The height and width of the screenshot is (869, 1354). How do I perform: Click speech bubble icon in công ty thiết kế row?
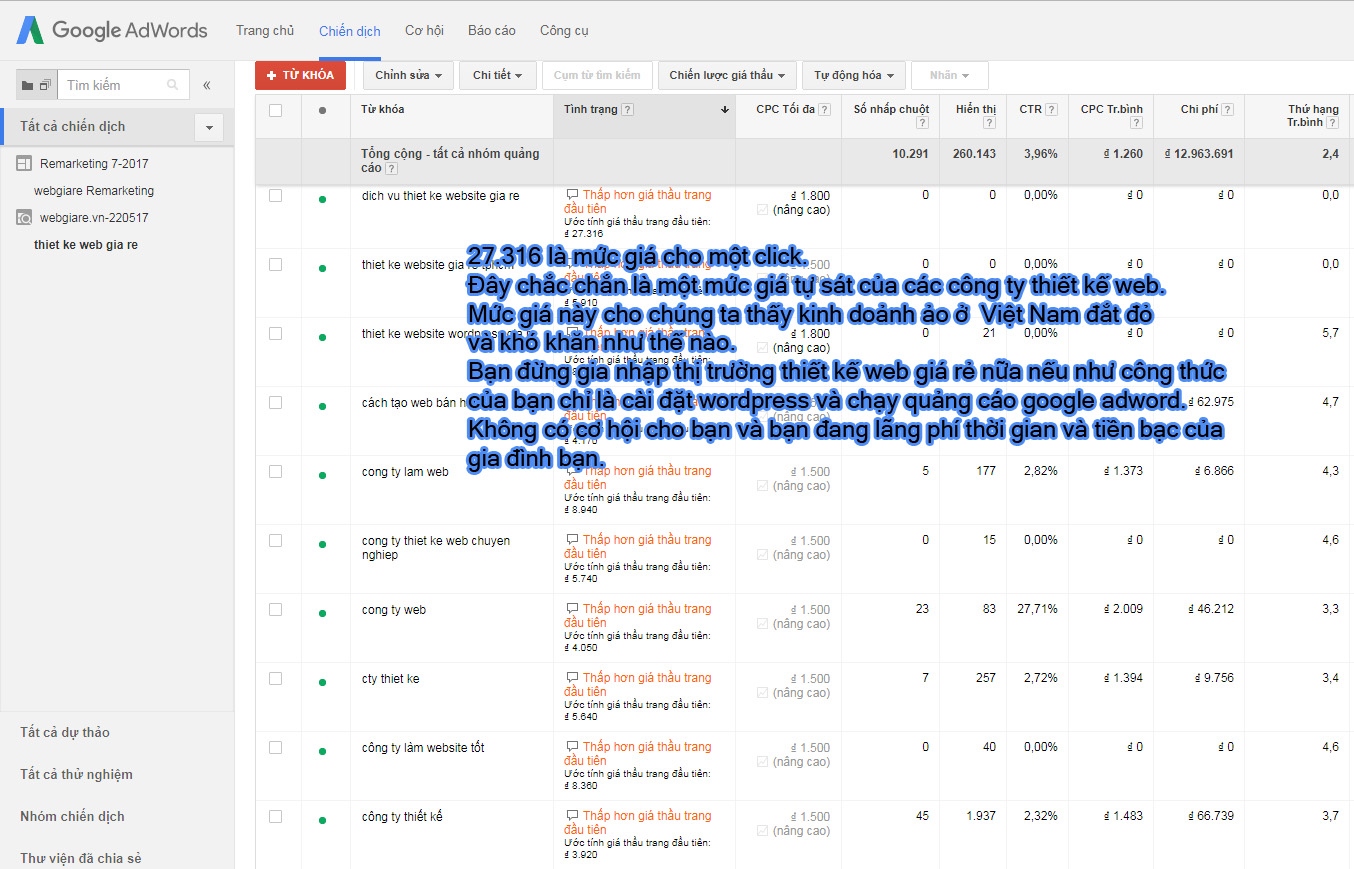pos(572,816)
